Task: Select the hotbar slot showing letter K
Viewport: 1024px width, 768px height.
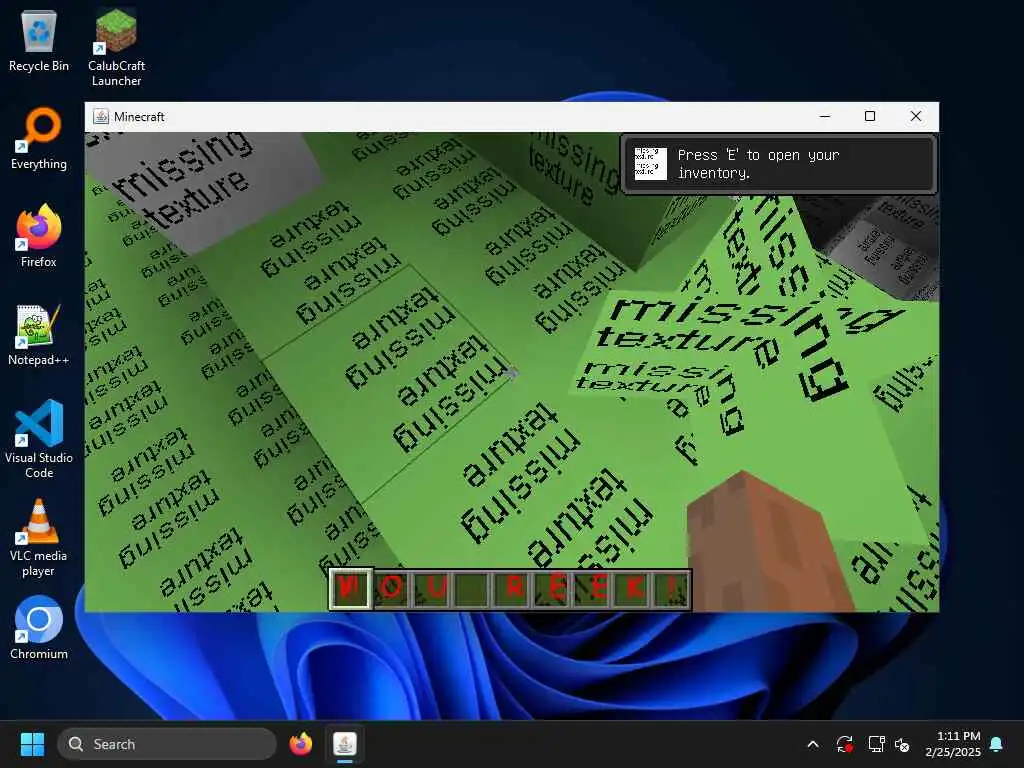Action: point(631,589)
